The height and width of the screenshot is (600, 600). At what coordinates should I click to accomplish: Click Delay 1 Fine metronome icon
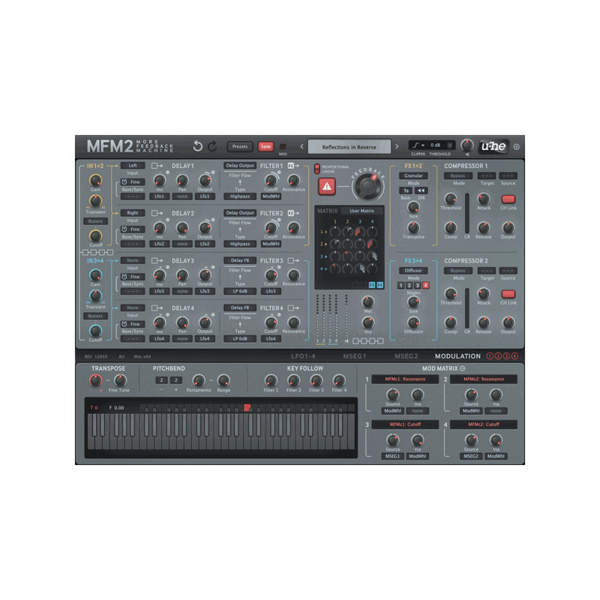point(124,182)
